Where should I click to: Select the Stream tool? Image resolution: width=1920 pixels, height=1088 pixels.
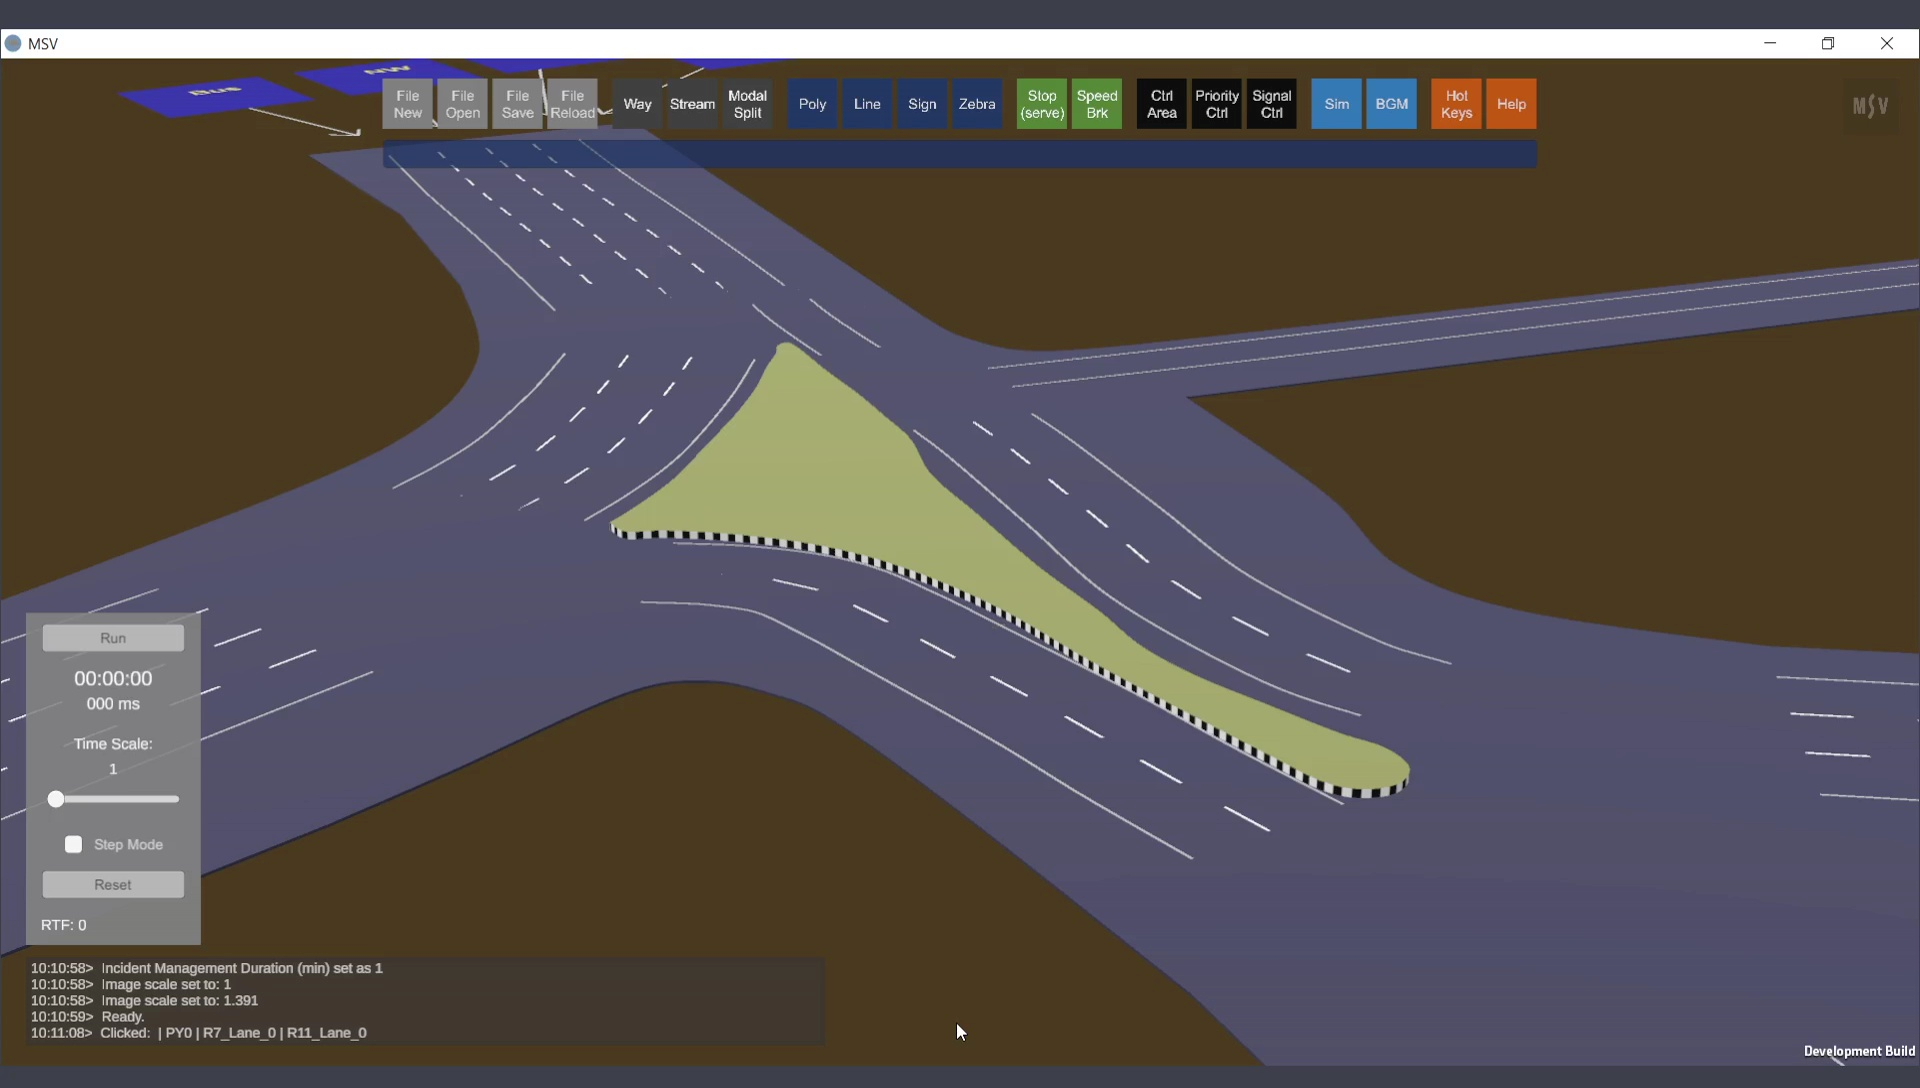(692, 104)
